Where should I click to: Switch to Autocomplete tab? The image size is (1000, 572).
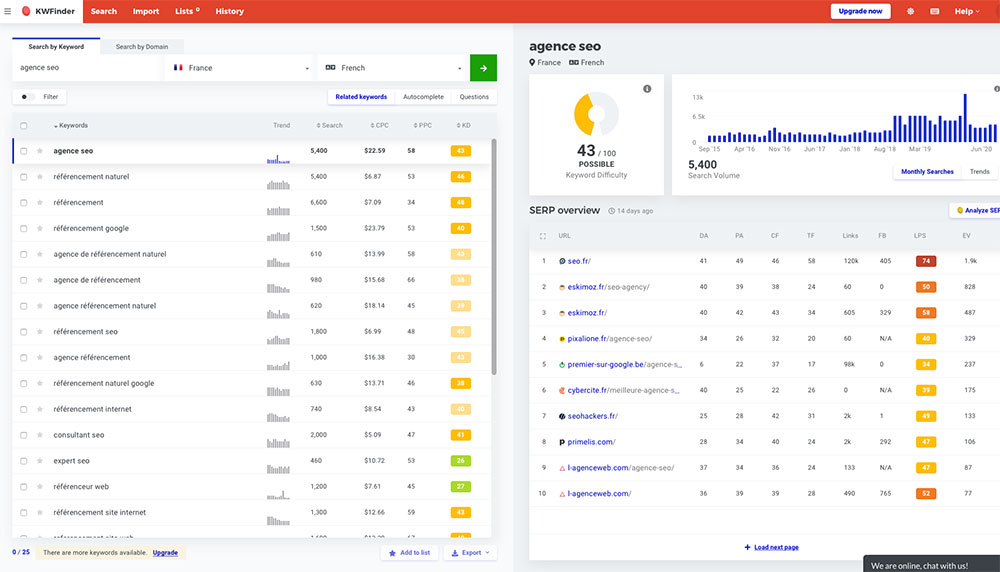coord(423,97)
